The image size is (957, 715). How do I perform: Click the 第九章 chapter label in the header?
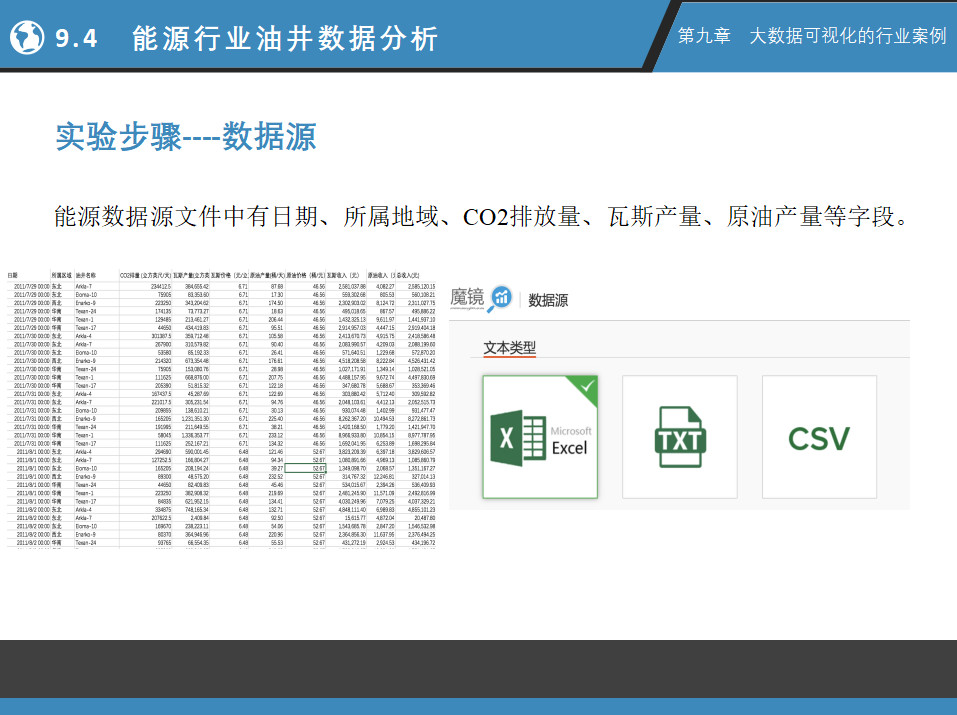[x=704, y=35]
